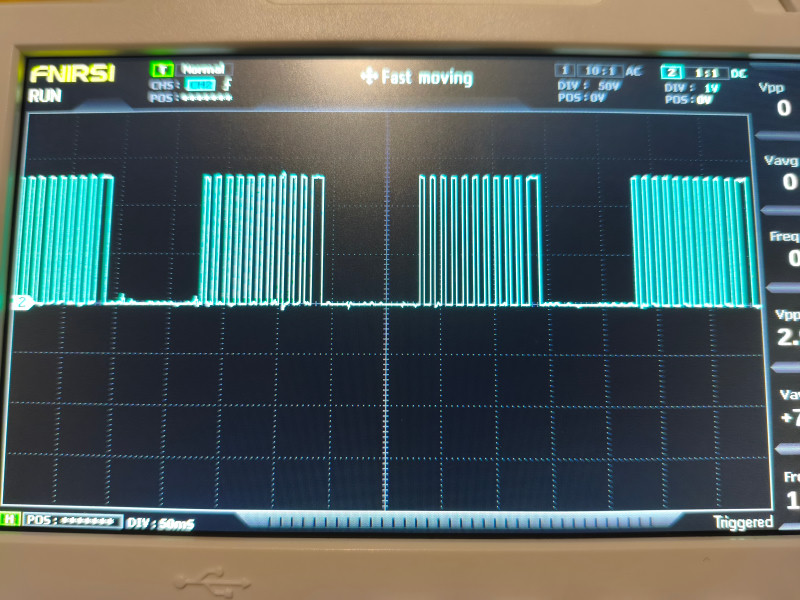Screen dimensions: 800x600
Task: Tap the time base DIV 50mS
Action: tap(160, 523)
